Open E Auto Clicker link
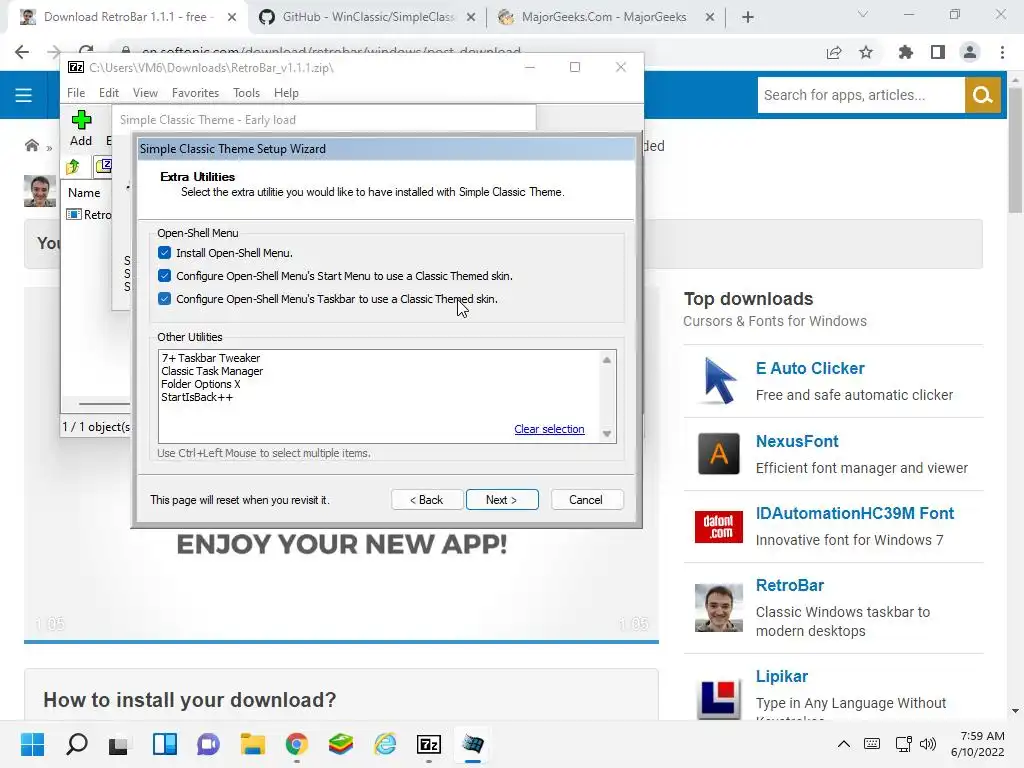This screenshot has height=768, width=1024. click(x=810, y=368)
